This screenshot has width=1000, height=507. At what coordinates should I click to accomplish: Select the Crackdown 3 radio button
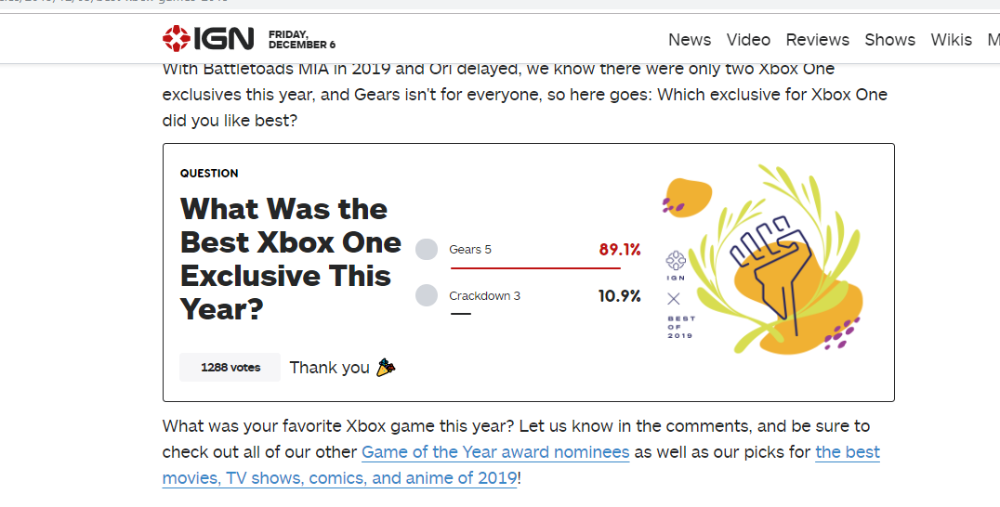point(426,296)
